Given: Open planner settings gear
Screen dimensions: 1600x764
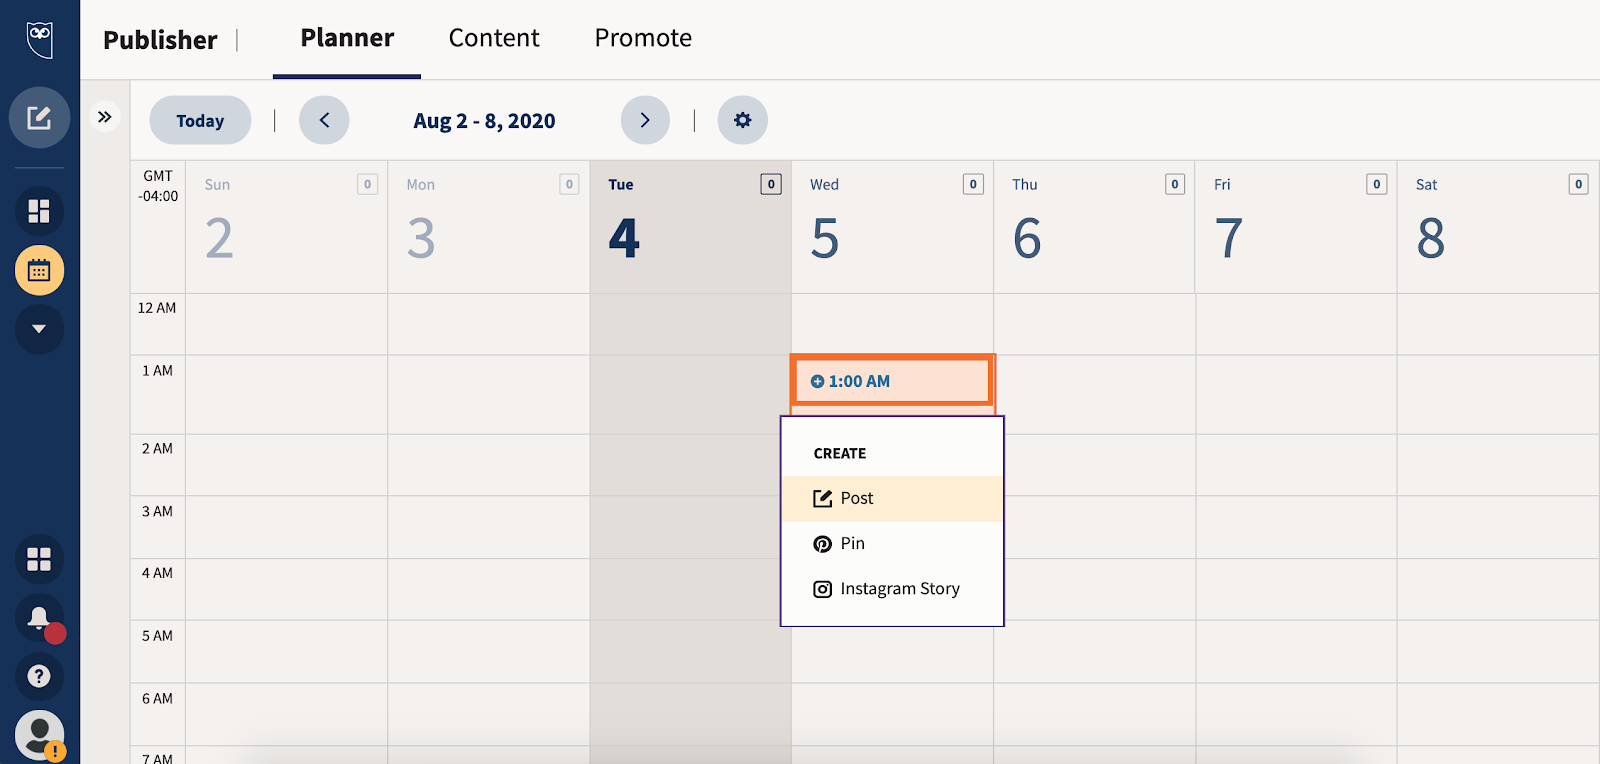Looking at the screenshot, I should (742, 120).
